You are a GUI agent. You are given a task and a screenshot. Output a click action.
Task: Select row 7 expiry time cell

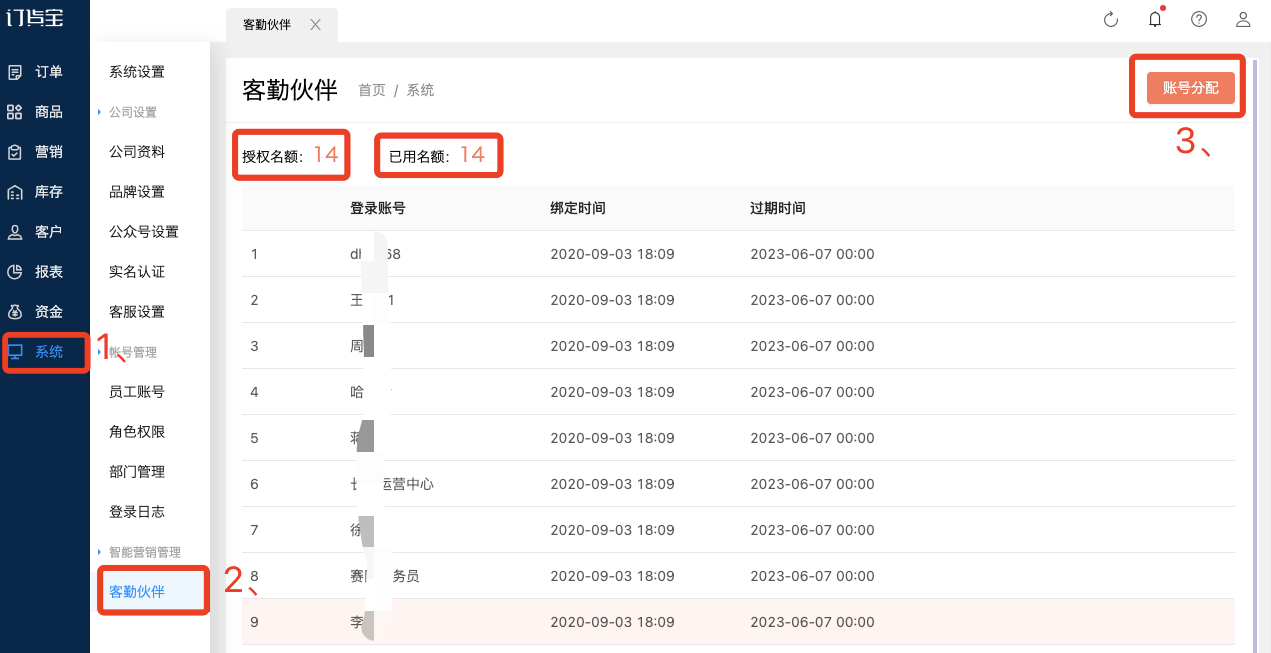812,530
